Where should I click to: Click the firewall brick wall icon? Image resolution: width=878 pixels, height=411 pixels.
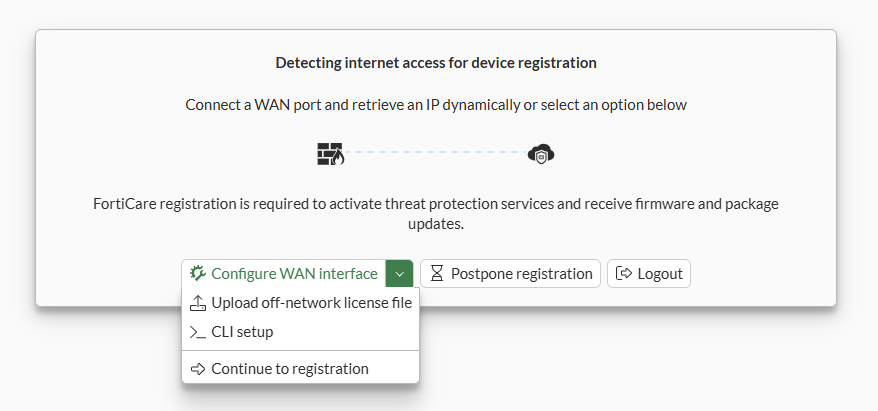(x=330, y=154)
